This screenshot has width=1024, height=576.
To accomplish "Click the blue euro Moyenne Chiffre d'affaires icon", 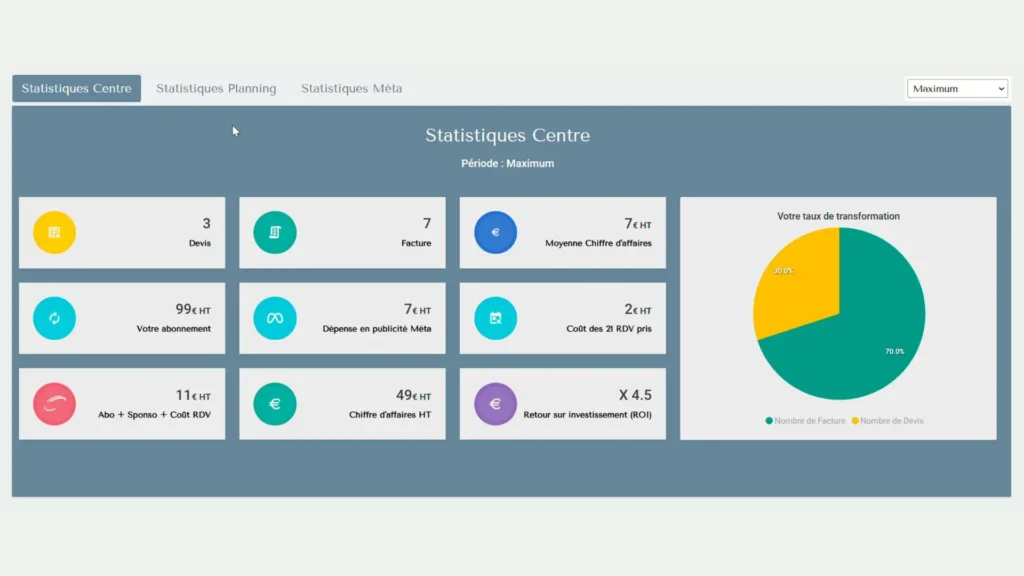I will click(x=495, y=232).
